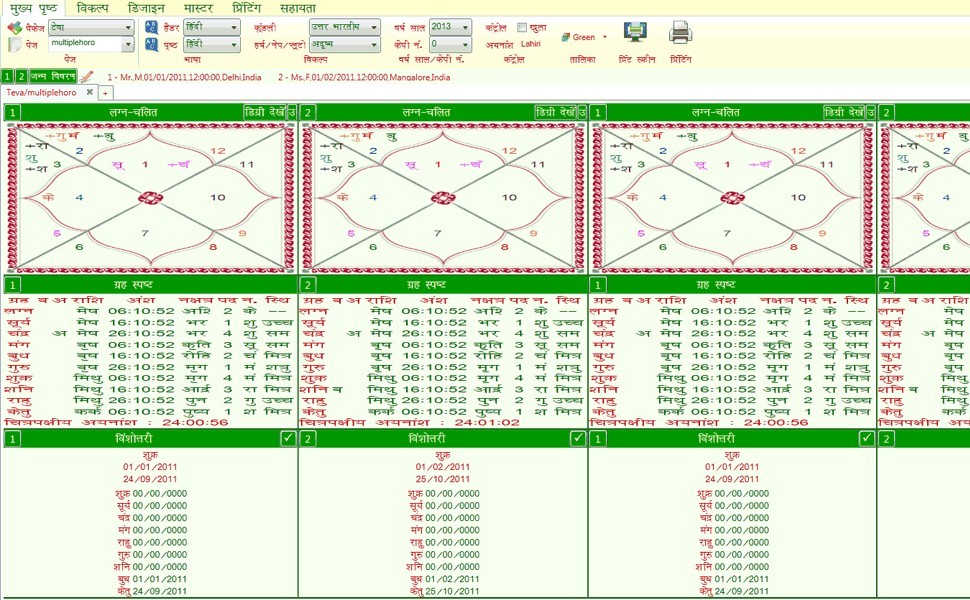The width and height of the screenshot is (970, 600).
Task: Add a new tab with the plus button
Action: 105,93
